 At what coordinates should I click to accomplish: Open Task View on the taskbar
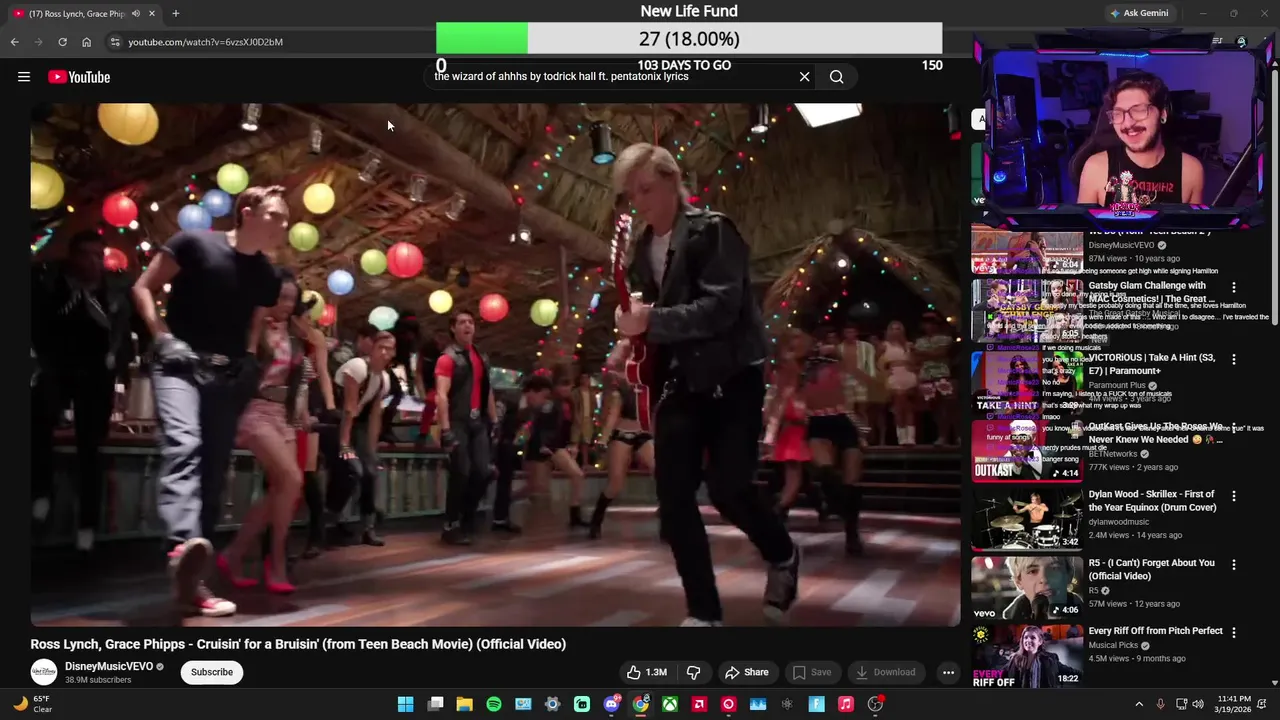[x=435, y=704]
